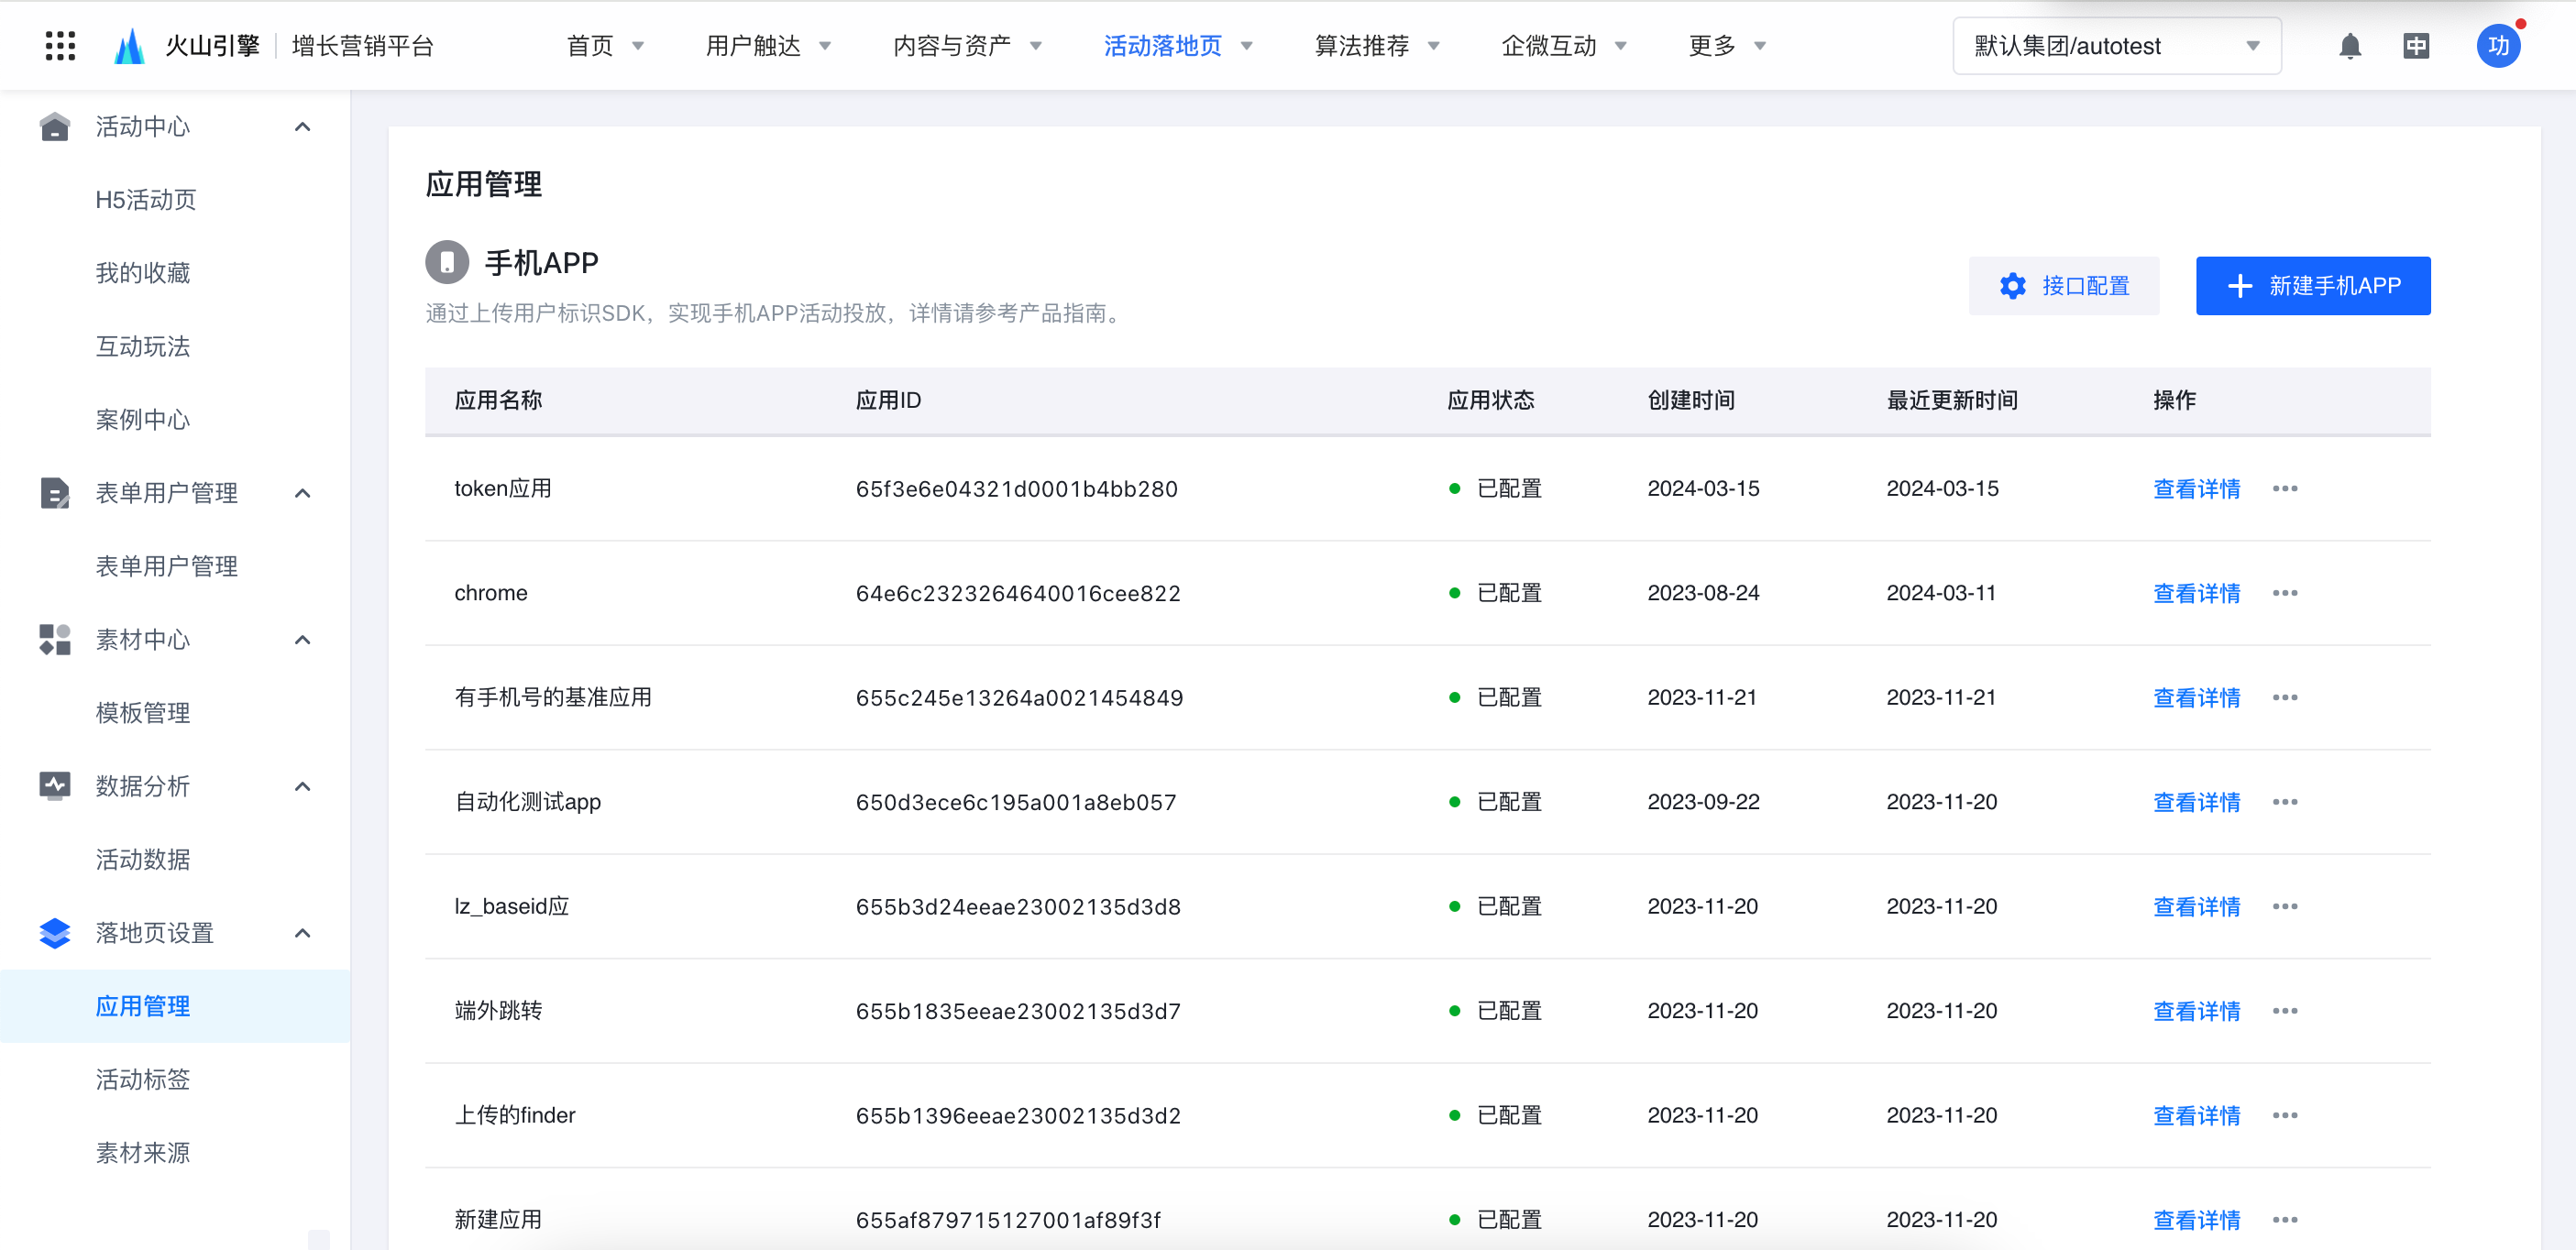Click 增长营销平台 title text
The width and height of the screenshot is (2576, 1250).
point(363,46)
